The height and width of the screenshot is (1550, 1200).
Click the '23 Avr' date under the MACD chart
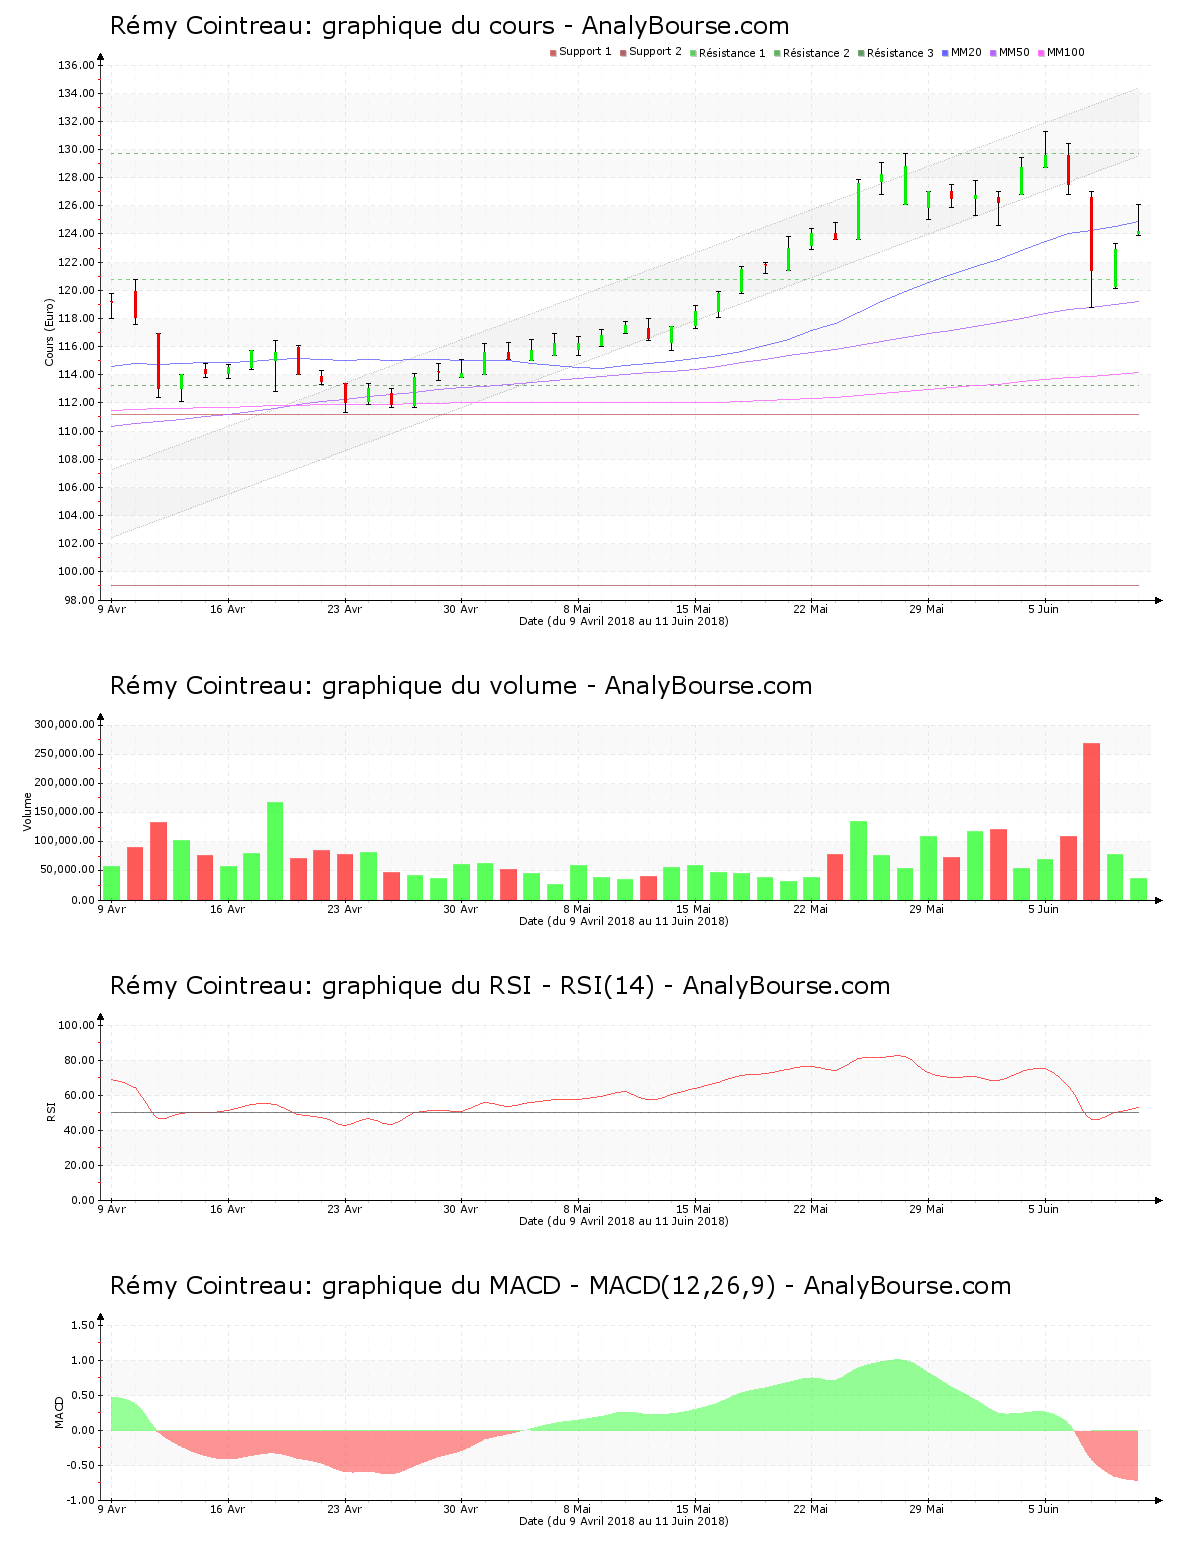pyautogui.click(x=344, y=1509)
